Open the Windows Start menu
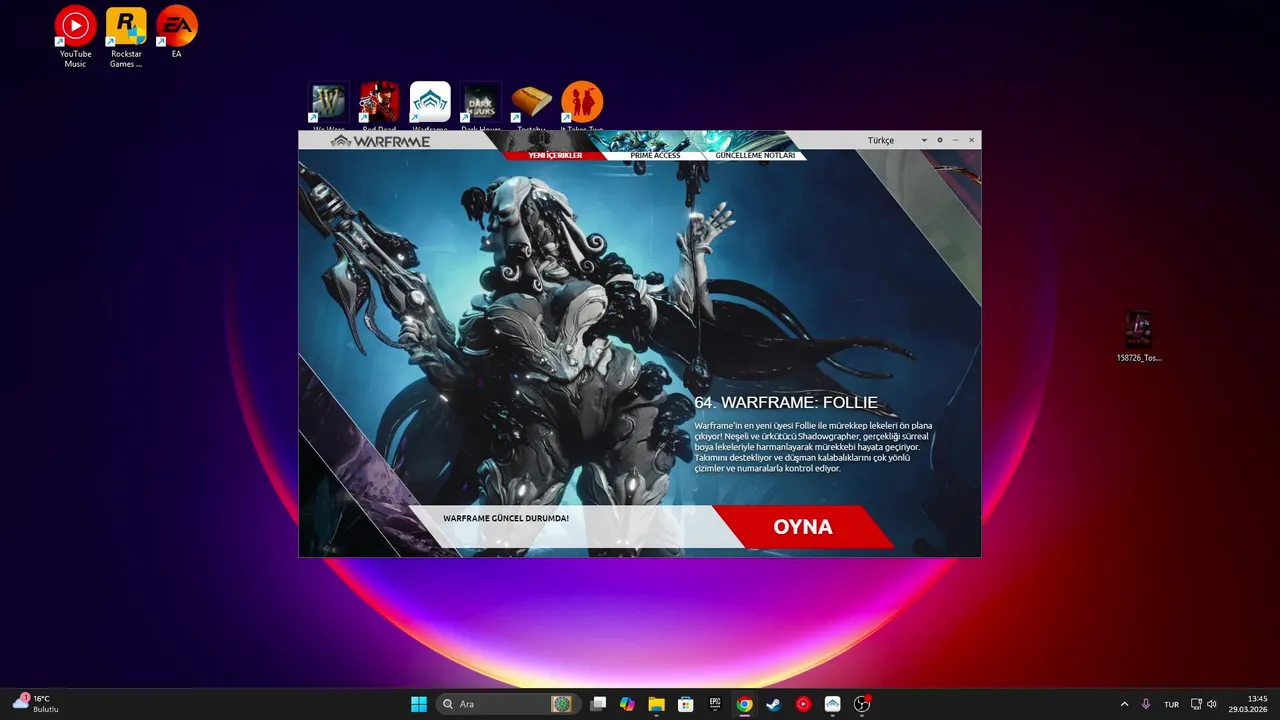Image resolution: width=1280 pixels, height=720 pixels. click(419, 704)
